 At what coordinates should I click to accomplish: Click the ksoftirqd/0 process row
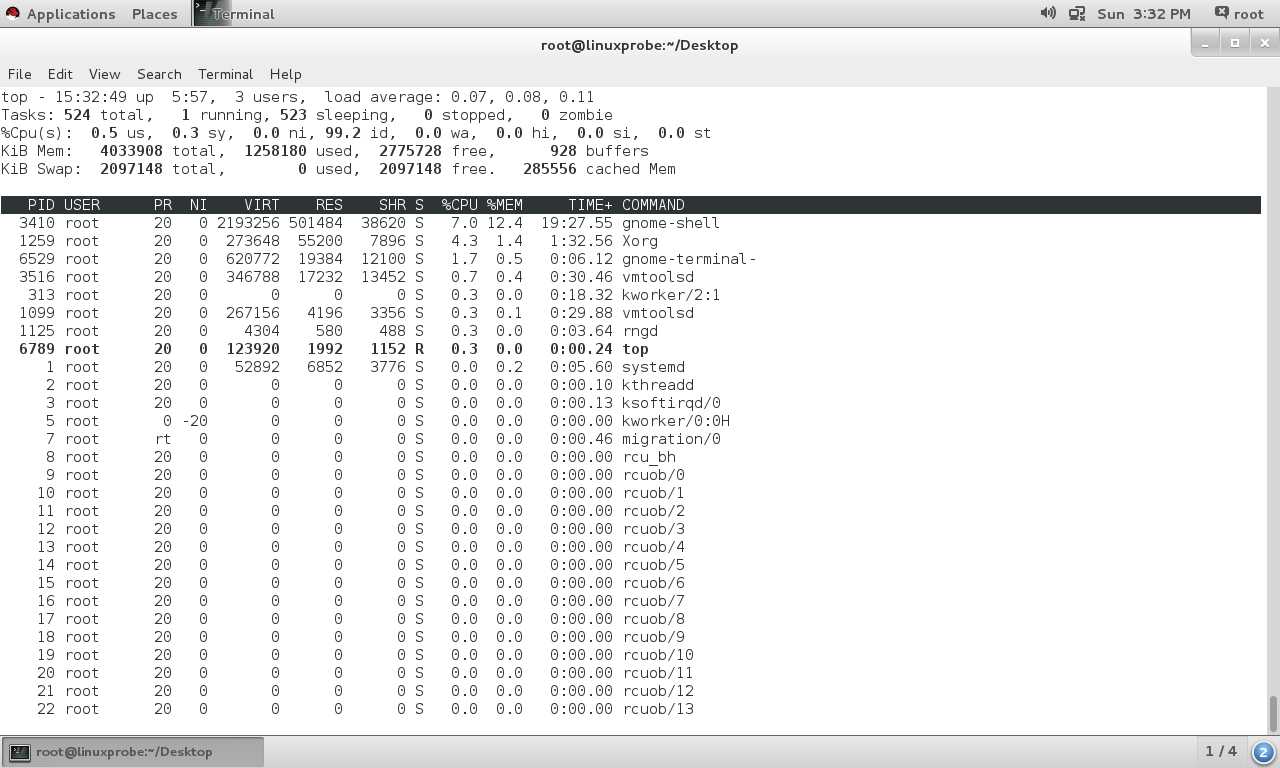pyautogui.click(x=630, y=403)
